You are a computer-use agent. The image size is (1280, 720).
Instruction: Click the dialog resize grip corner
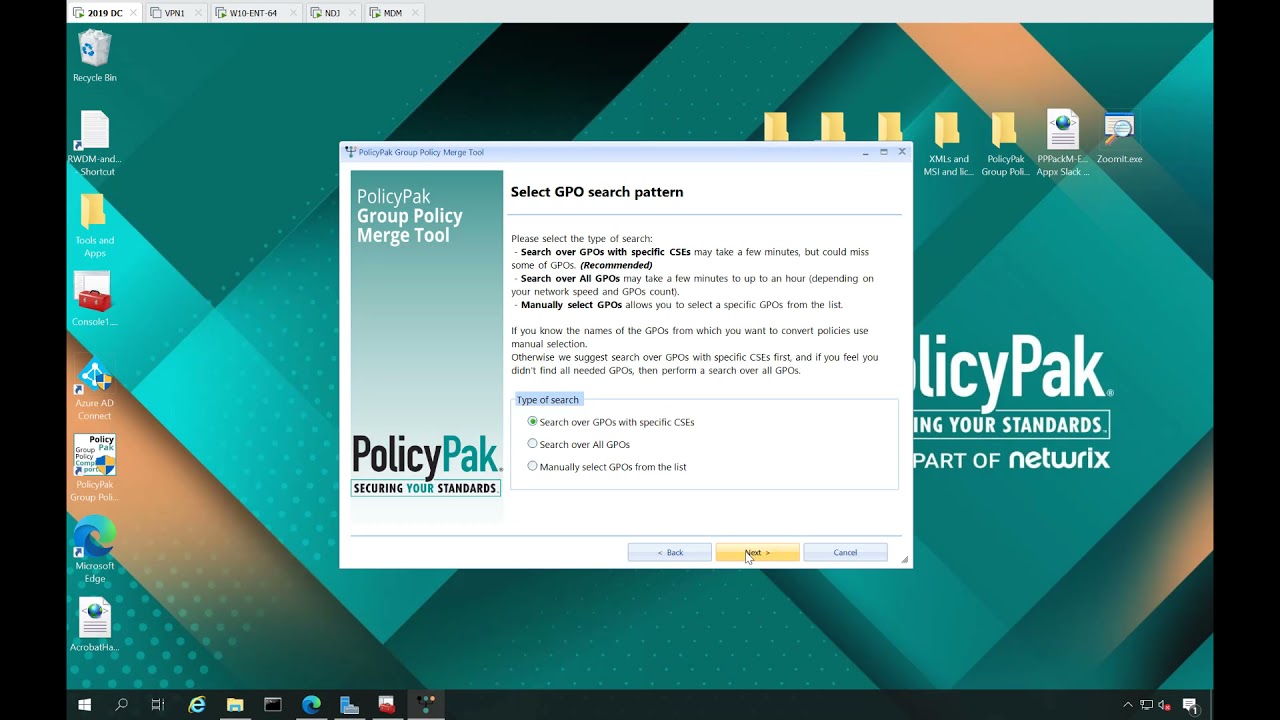coord(906,561)
